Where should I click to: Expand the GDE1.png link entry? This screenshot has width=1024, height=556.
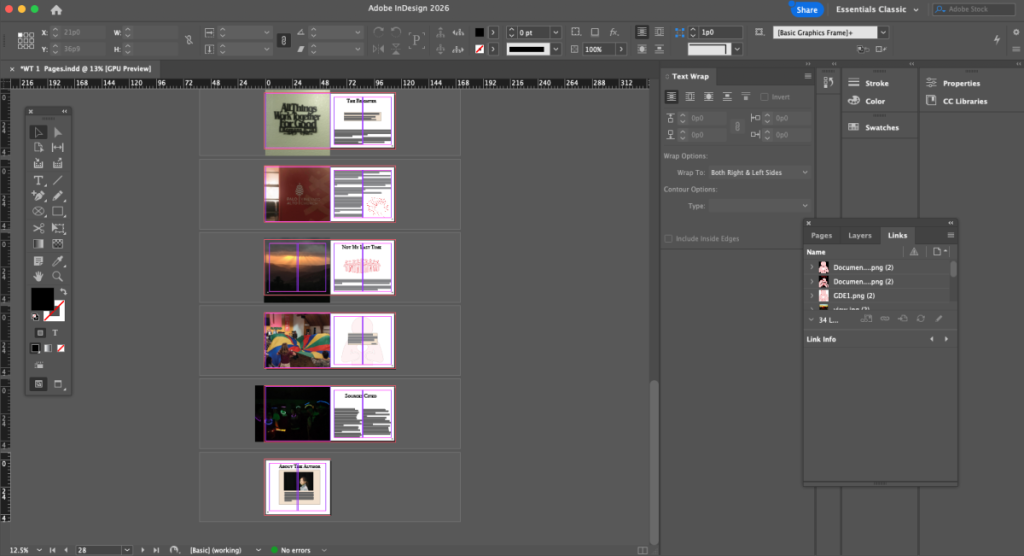click(812, 296)
